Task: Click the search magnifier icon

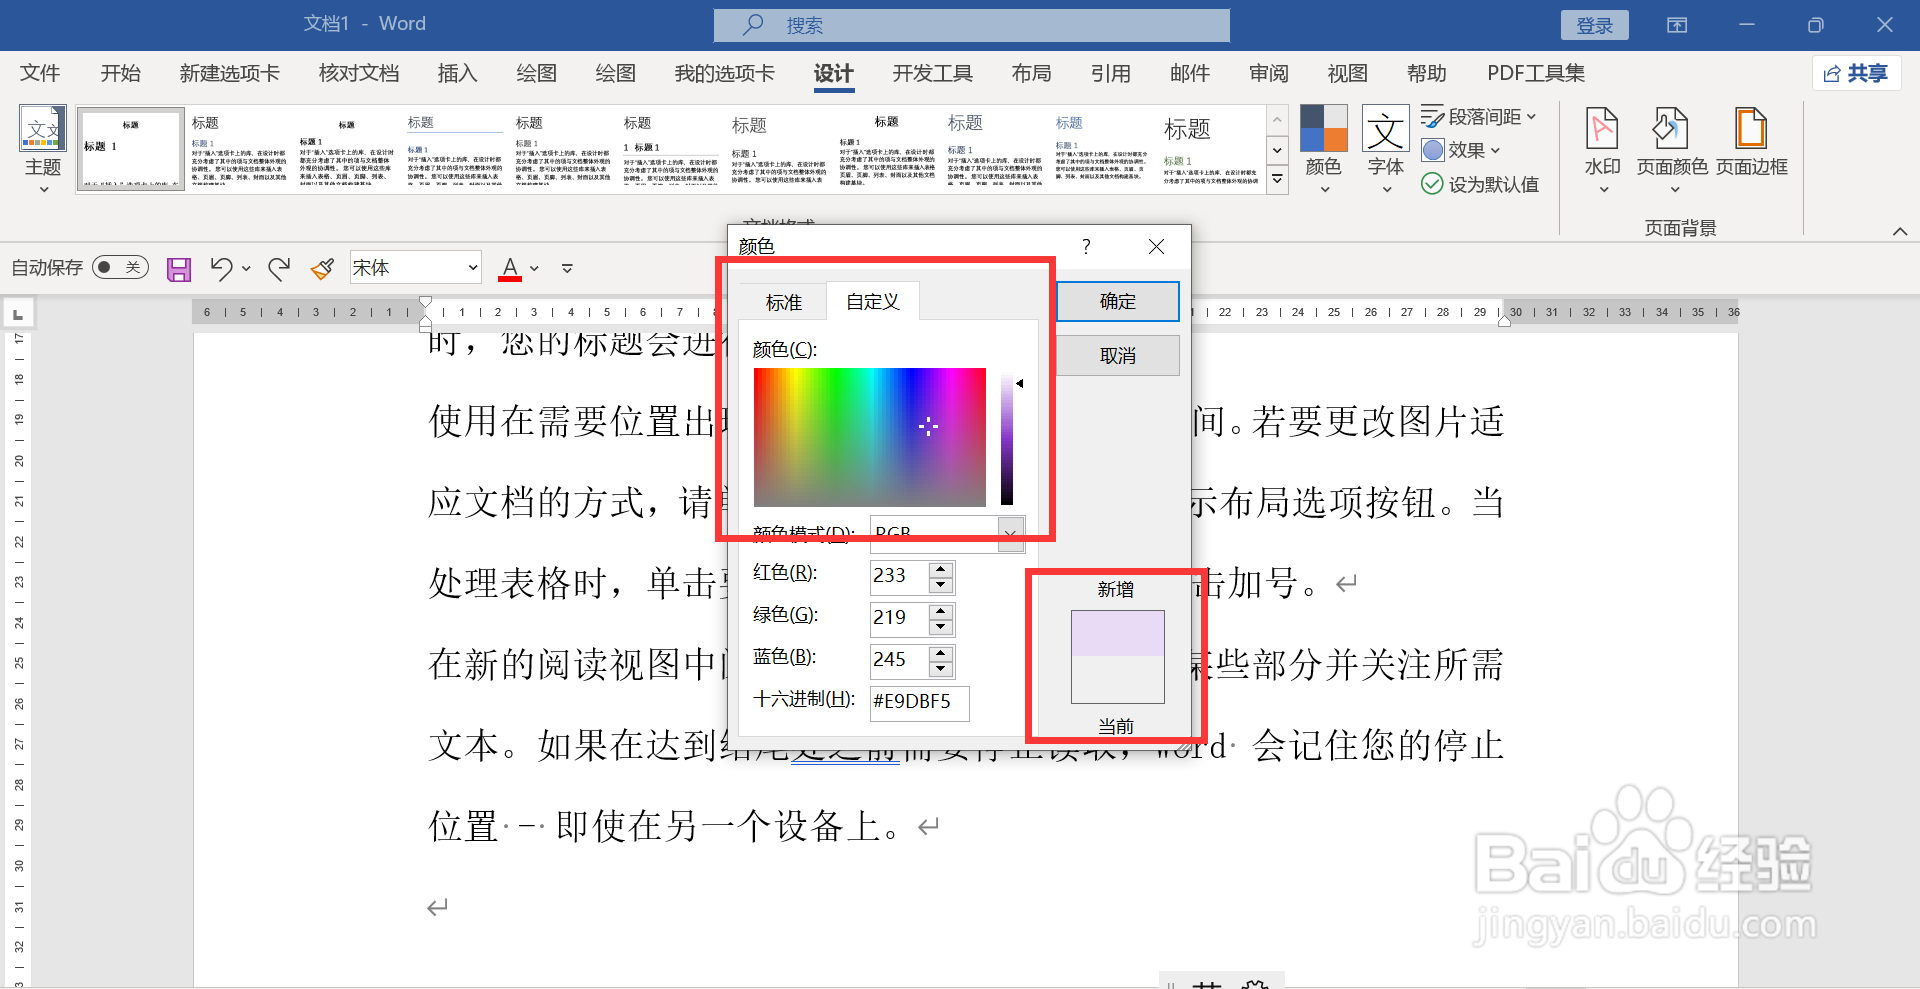Action: 754,25
